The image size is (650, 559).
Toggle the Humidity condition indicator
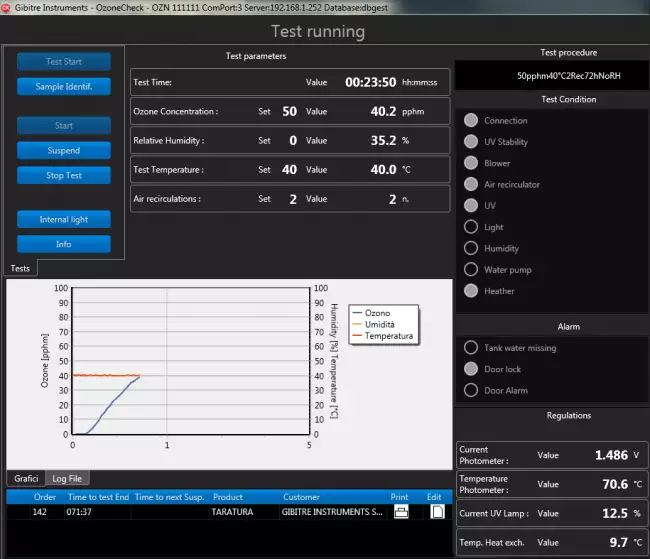click(471, 248)
